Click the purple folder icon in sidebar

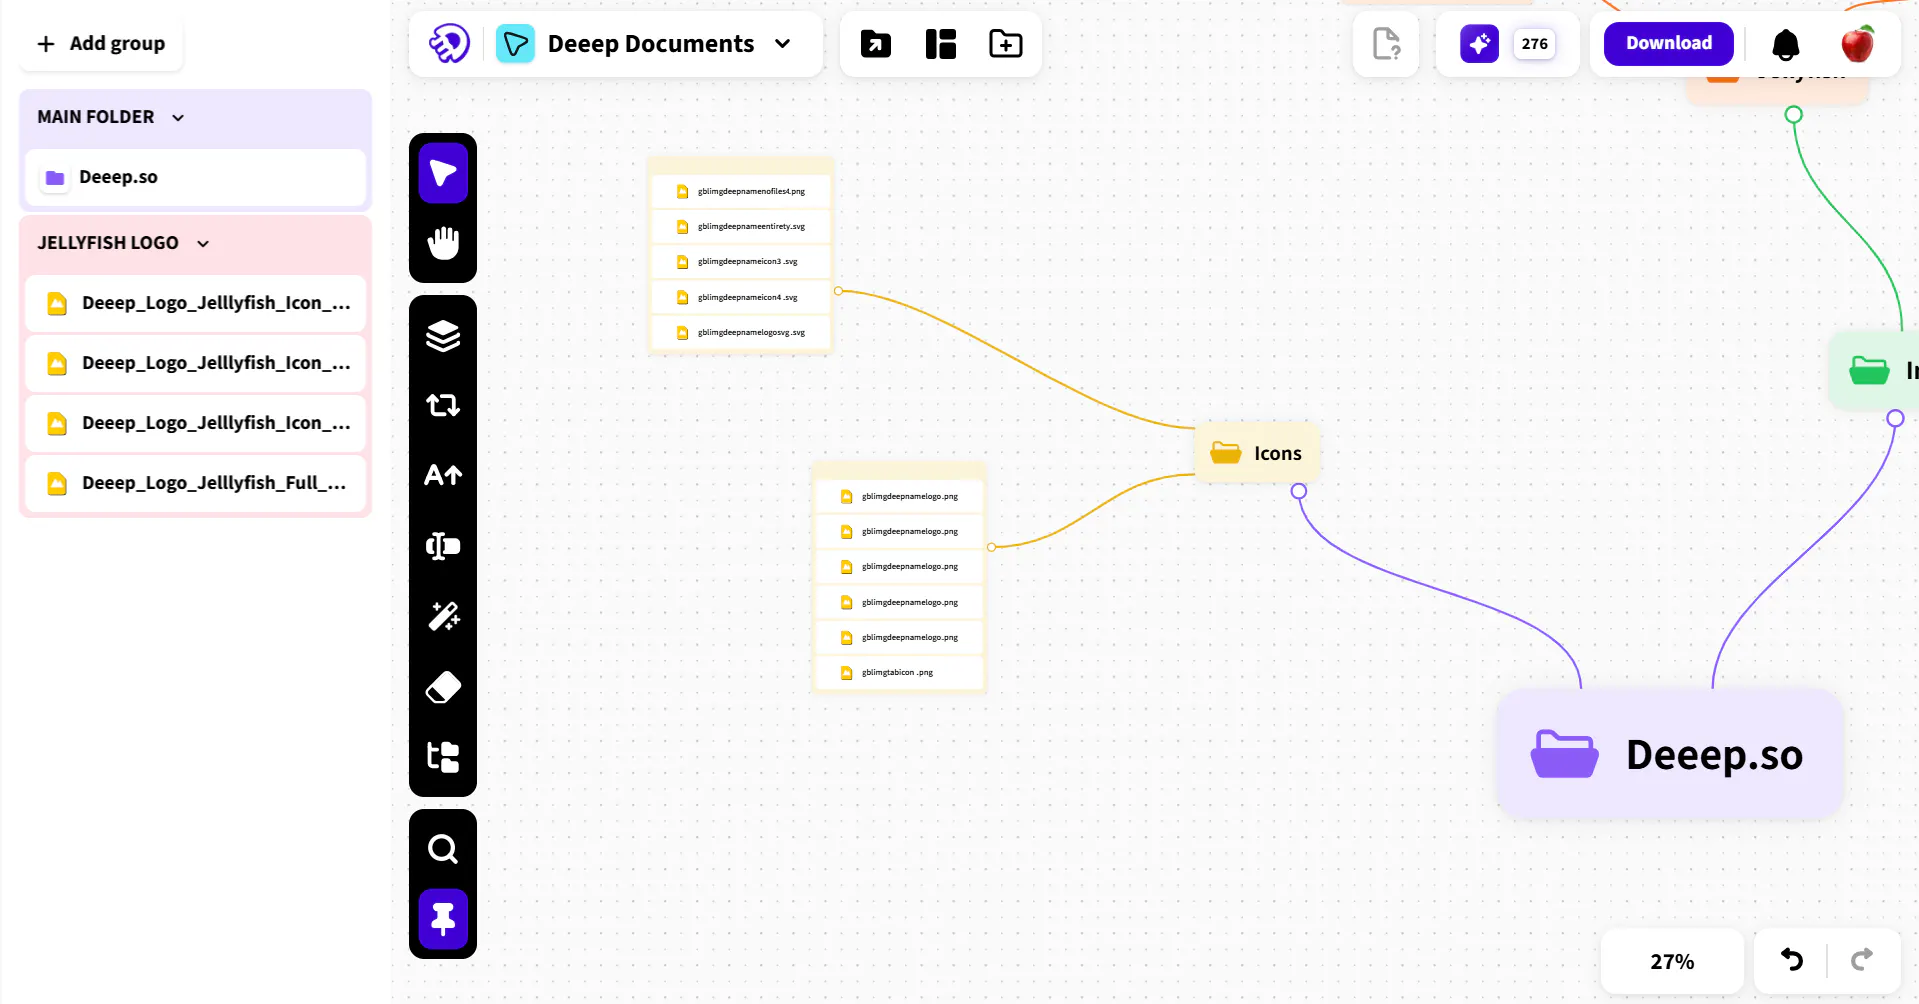point(55,177)
